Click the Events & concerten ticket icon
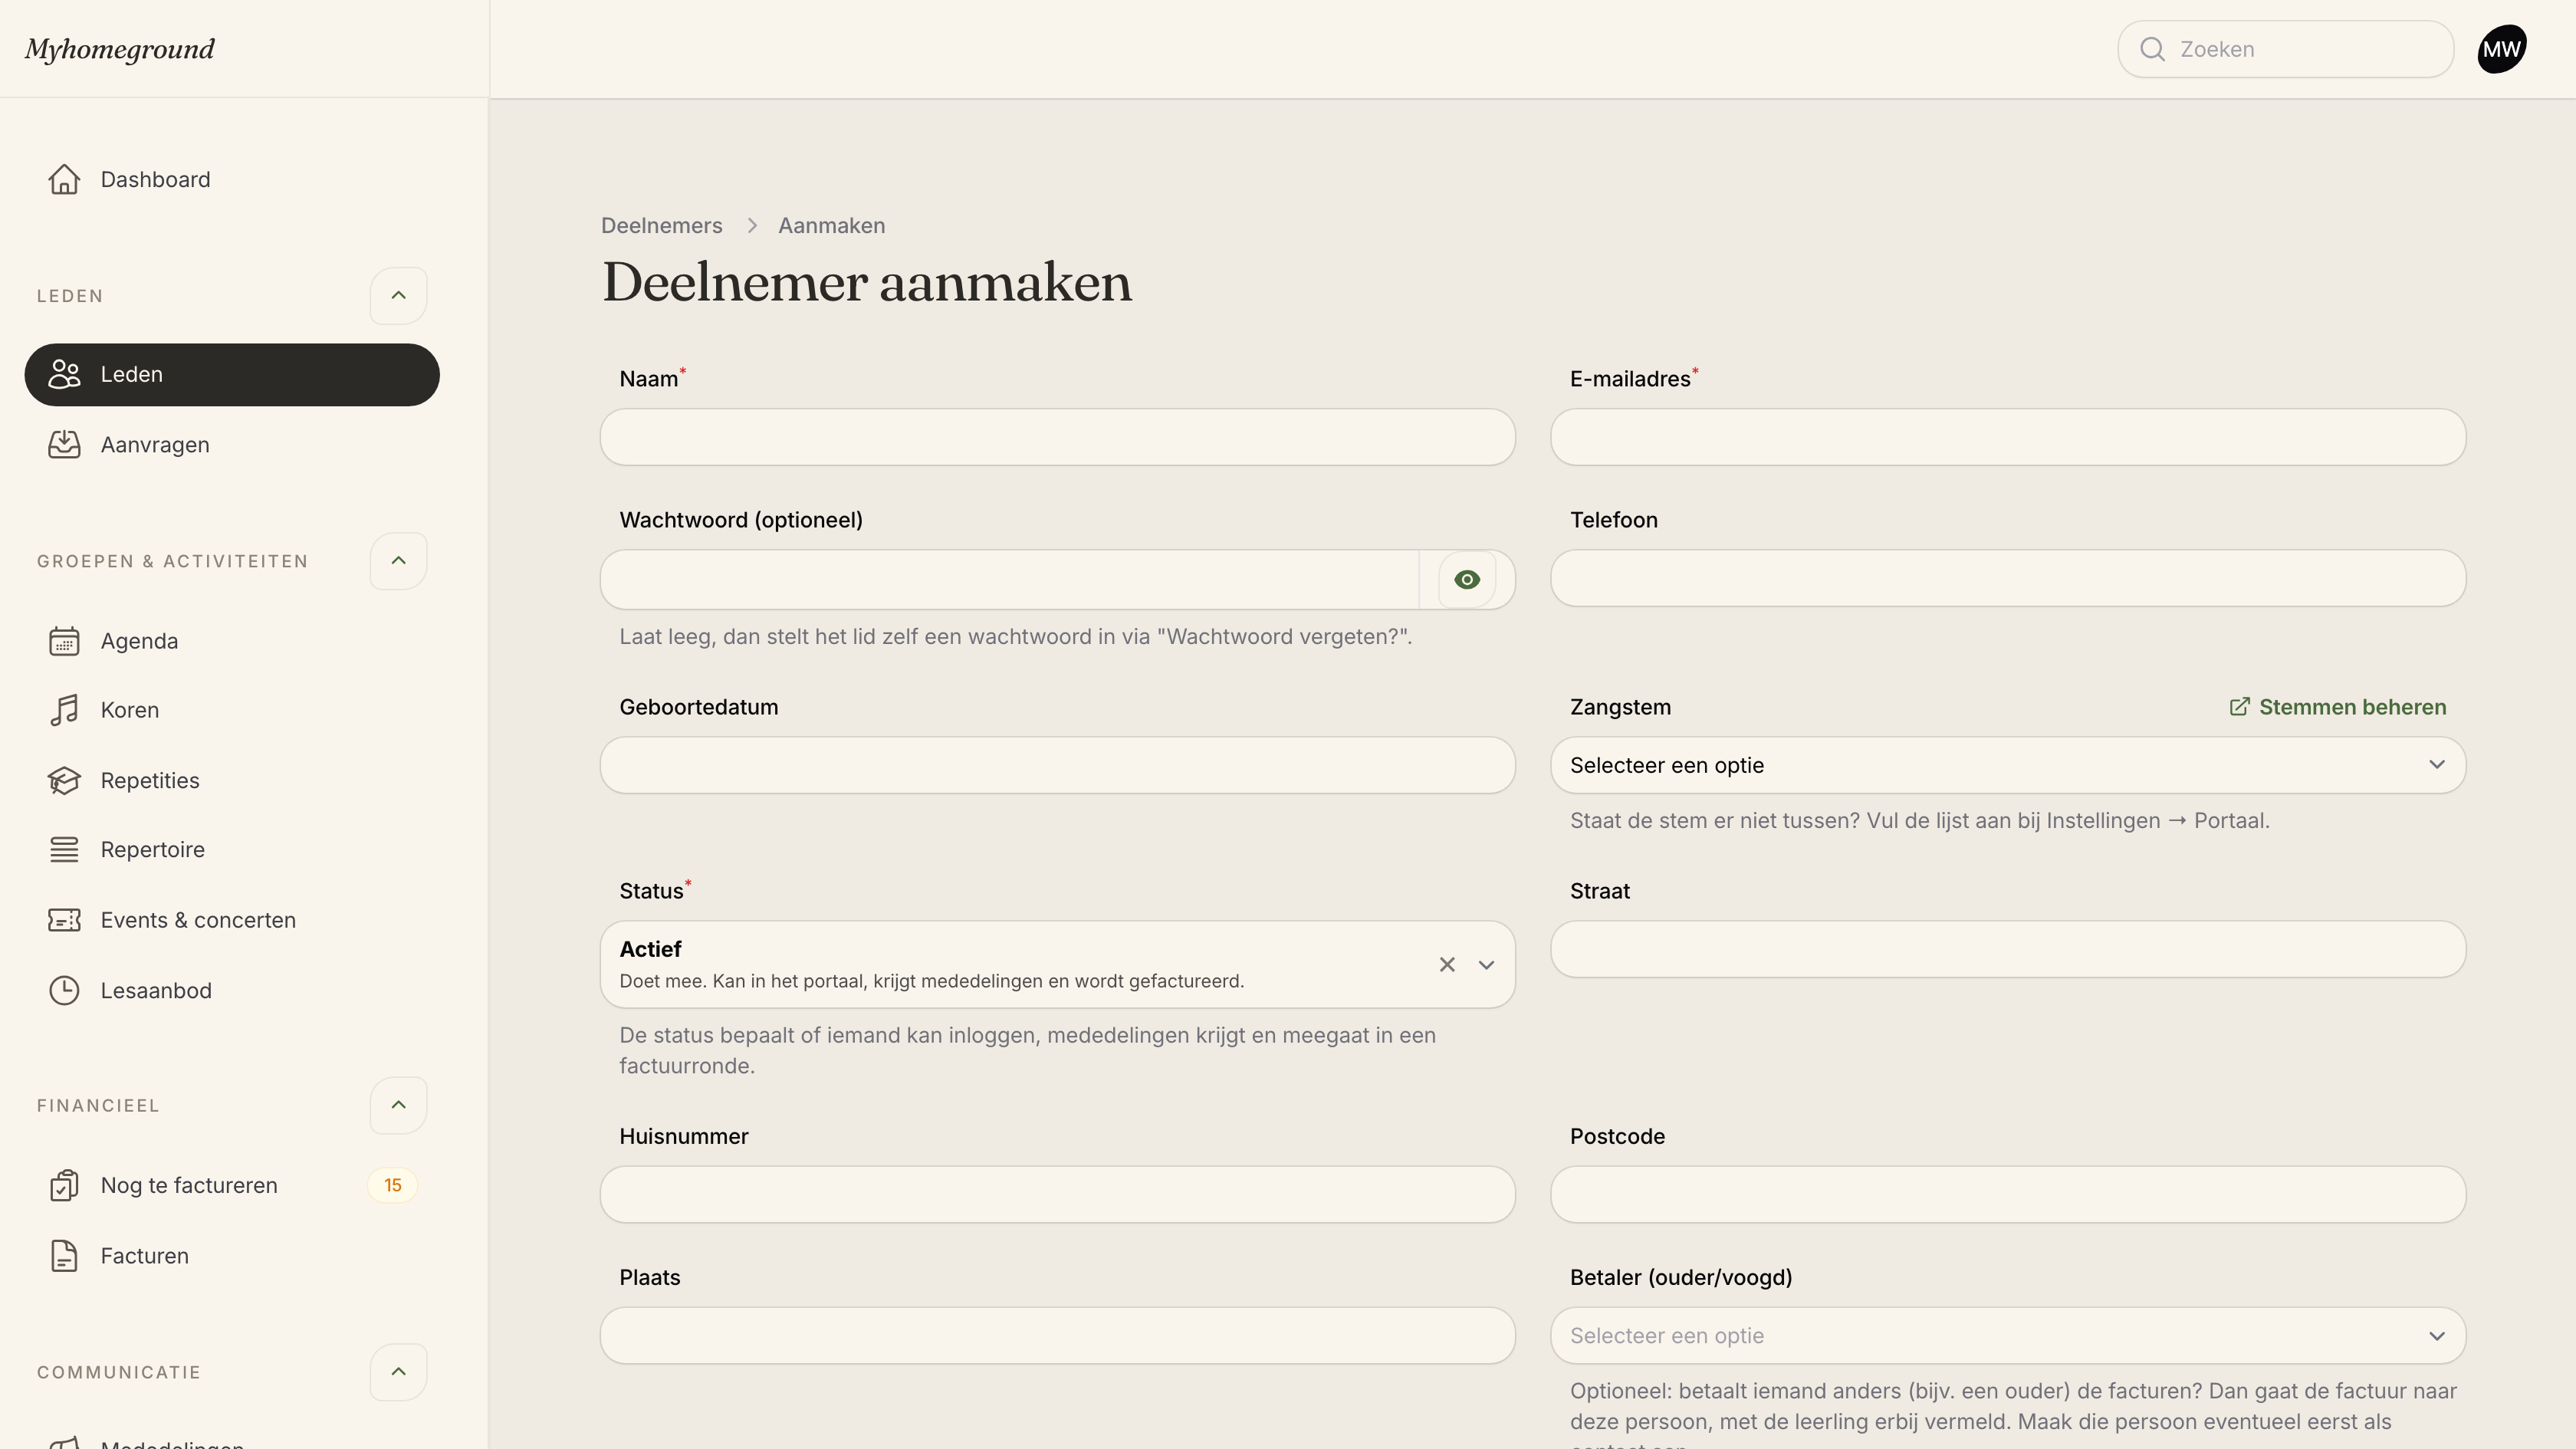Screen dimensions: 2576x1449 [x=64, y=920]
